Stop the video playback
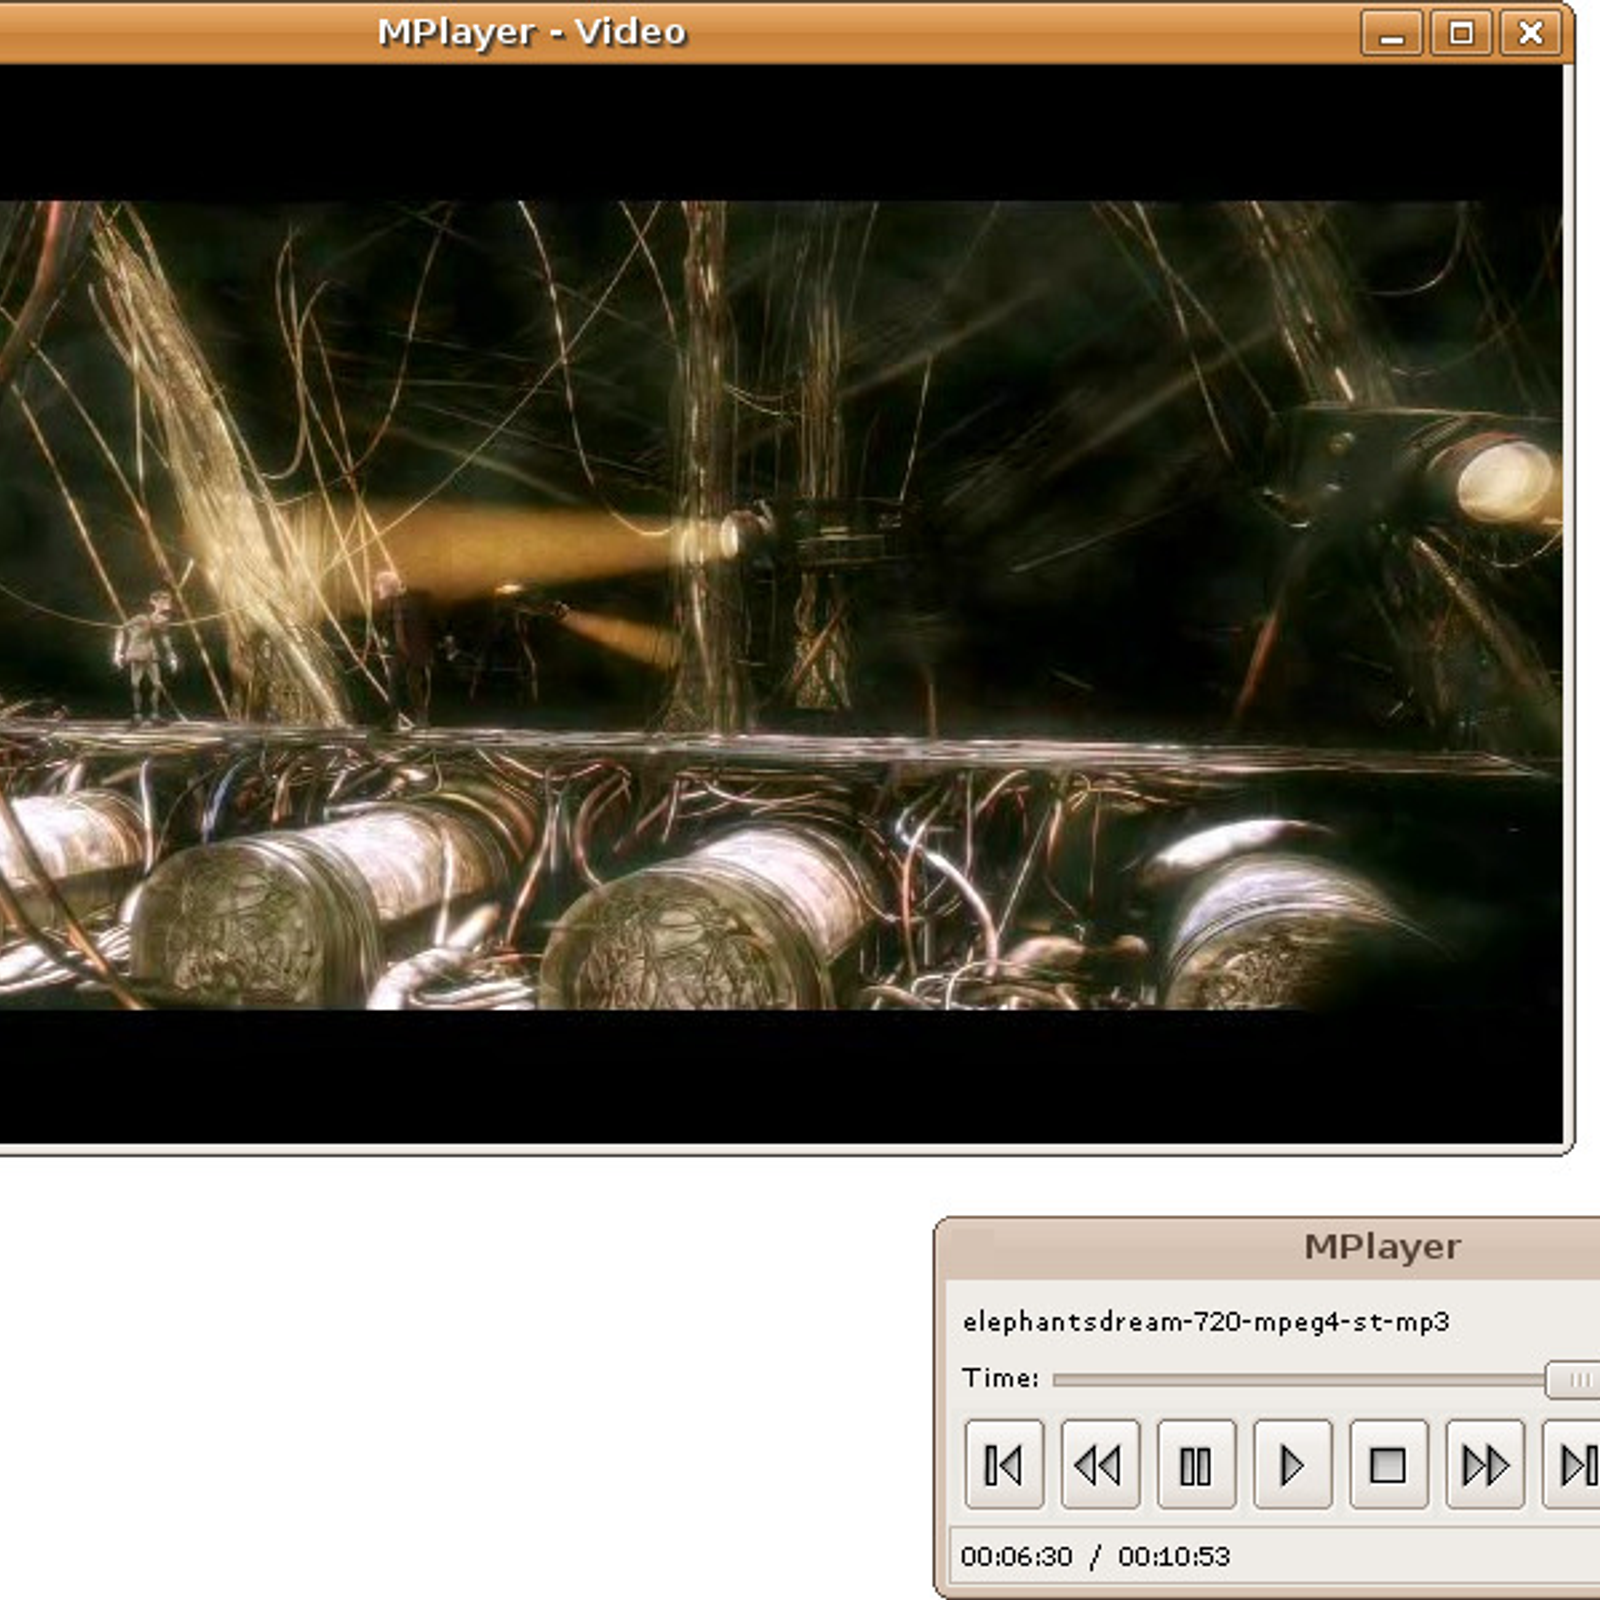The width and height of the screenshot is (1600, 1600). tap(1388, 1465)
